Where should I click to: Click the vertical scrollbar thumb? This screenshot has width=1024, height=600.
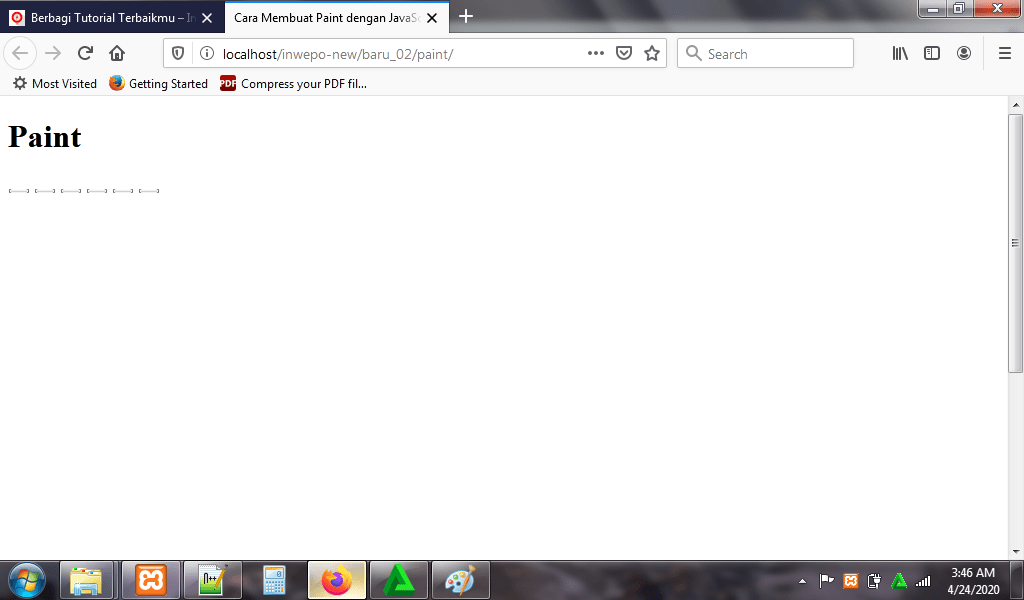tap(1015, 243)
